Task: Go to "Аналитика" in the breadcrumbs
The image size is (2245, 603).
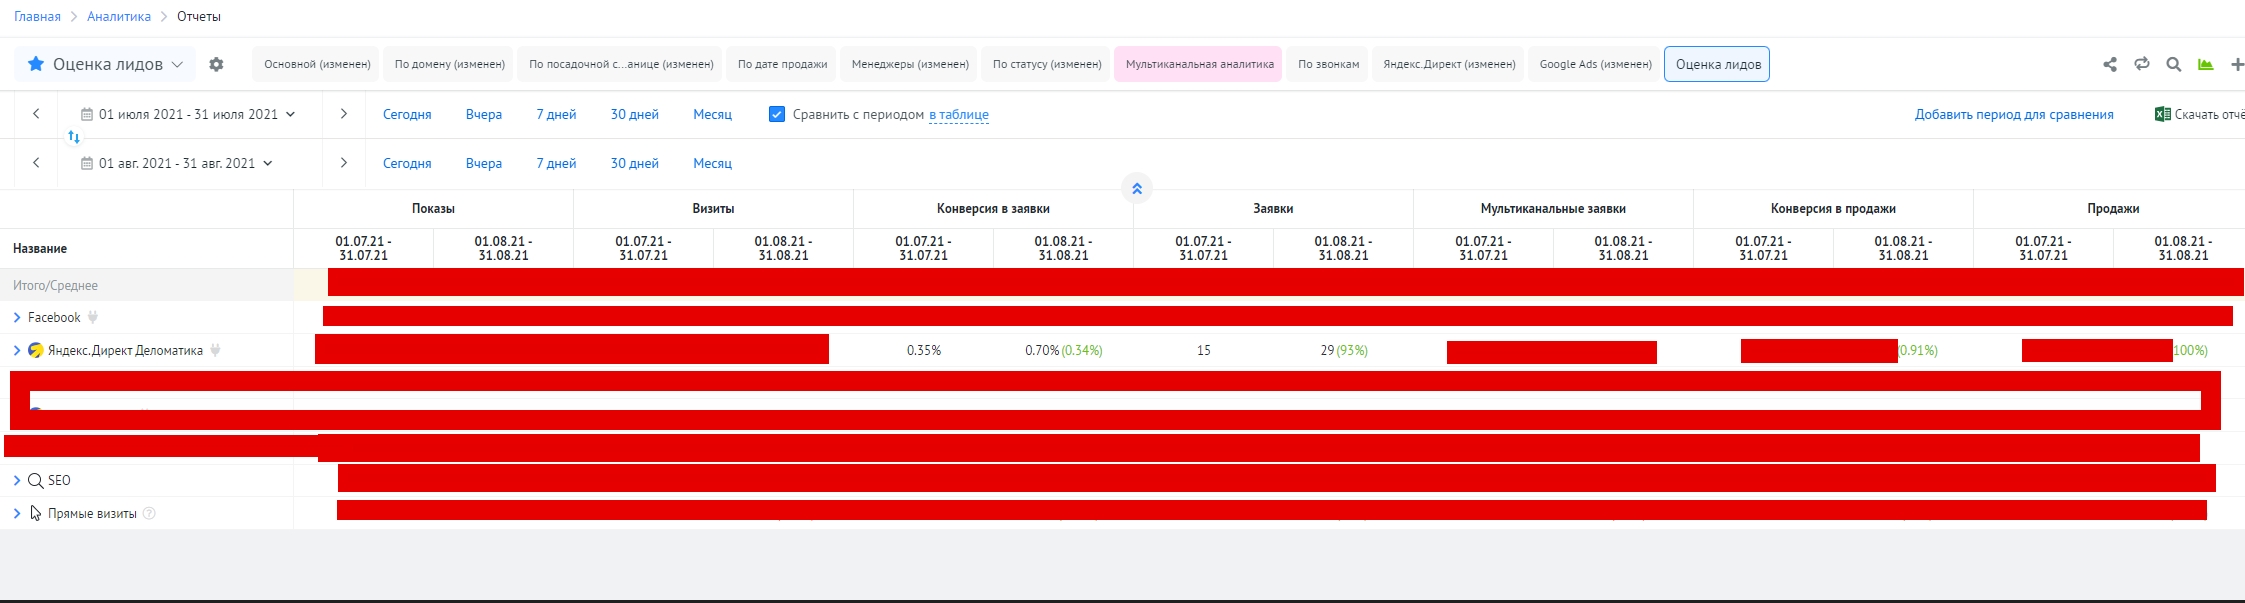Action: click(x=119, y=16)
